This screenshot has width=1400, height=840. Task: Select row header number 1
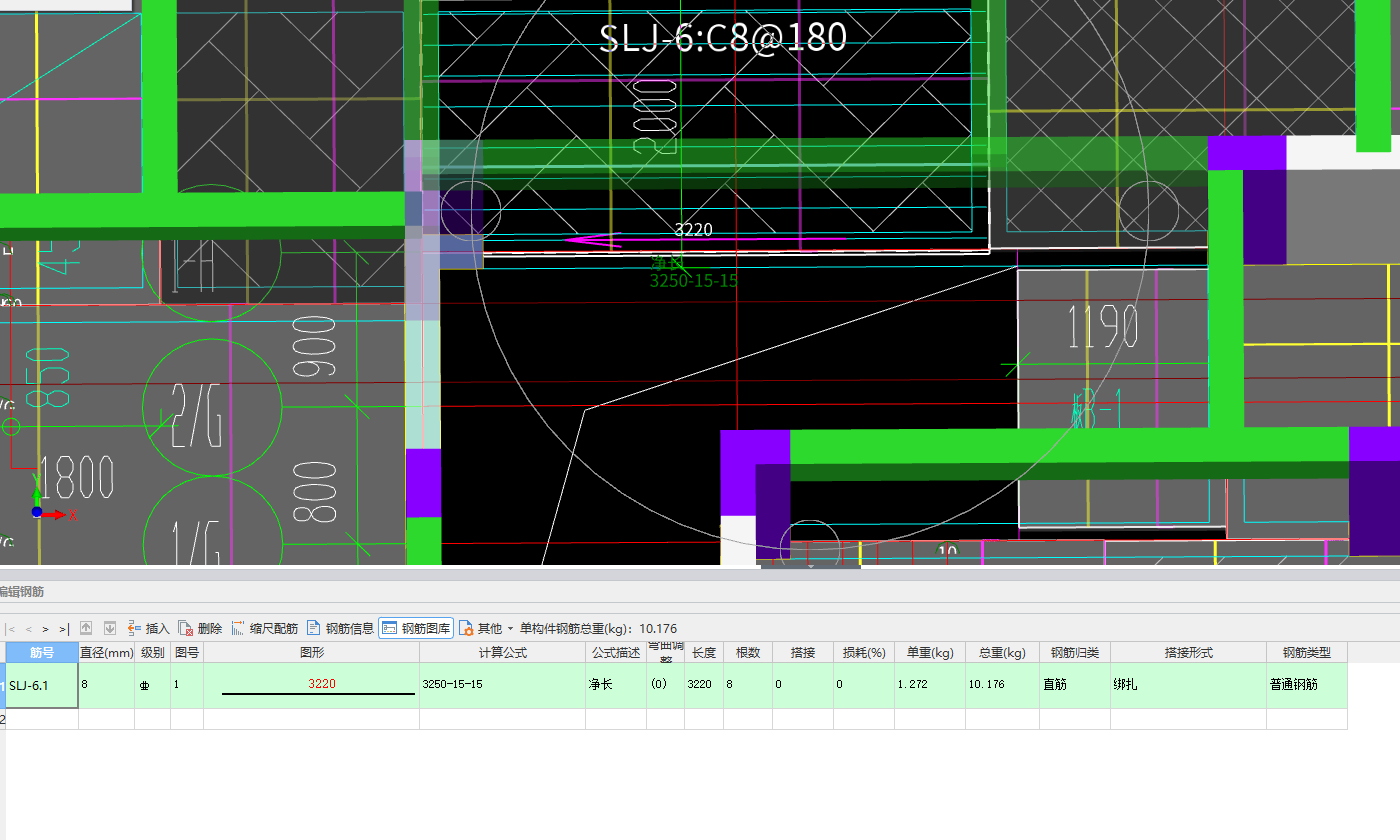pyautogui.click(x=2, y=685)
